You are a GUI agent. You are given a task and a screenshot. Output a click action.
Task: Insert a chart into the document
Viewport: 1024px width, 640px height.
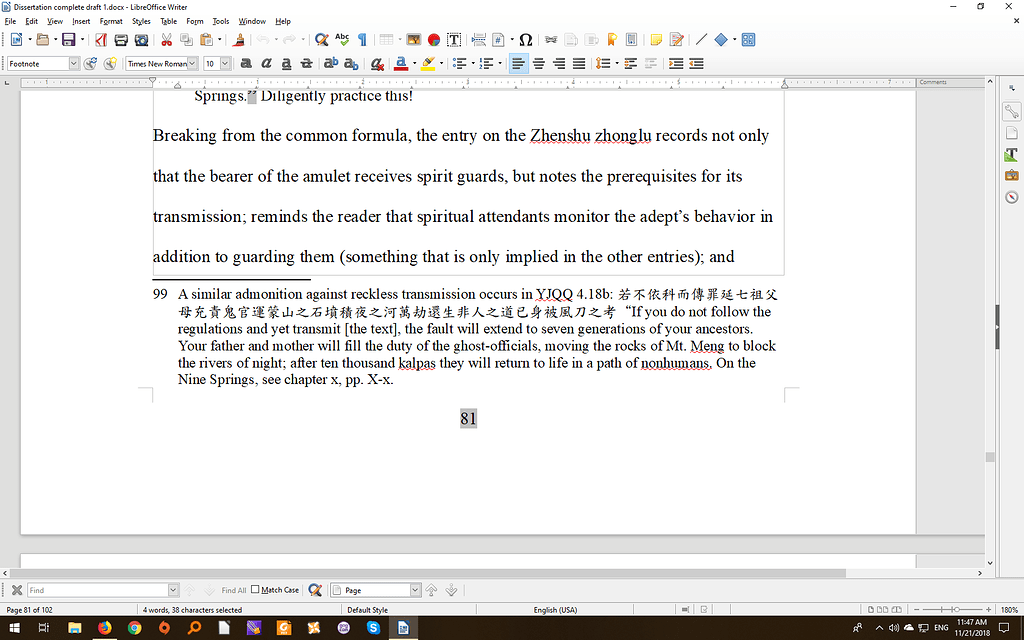(x=433, y=40)
